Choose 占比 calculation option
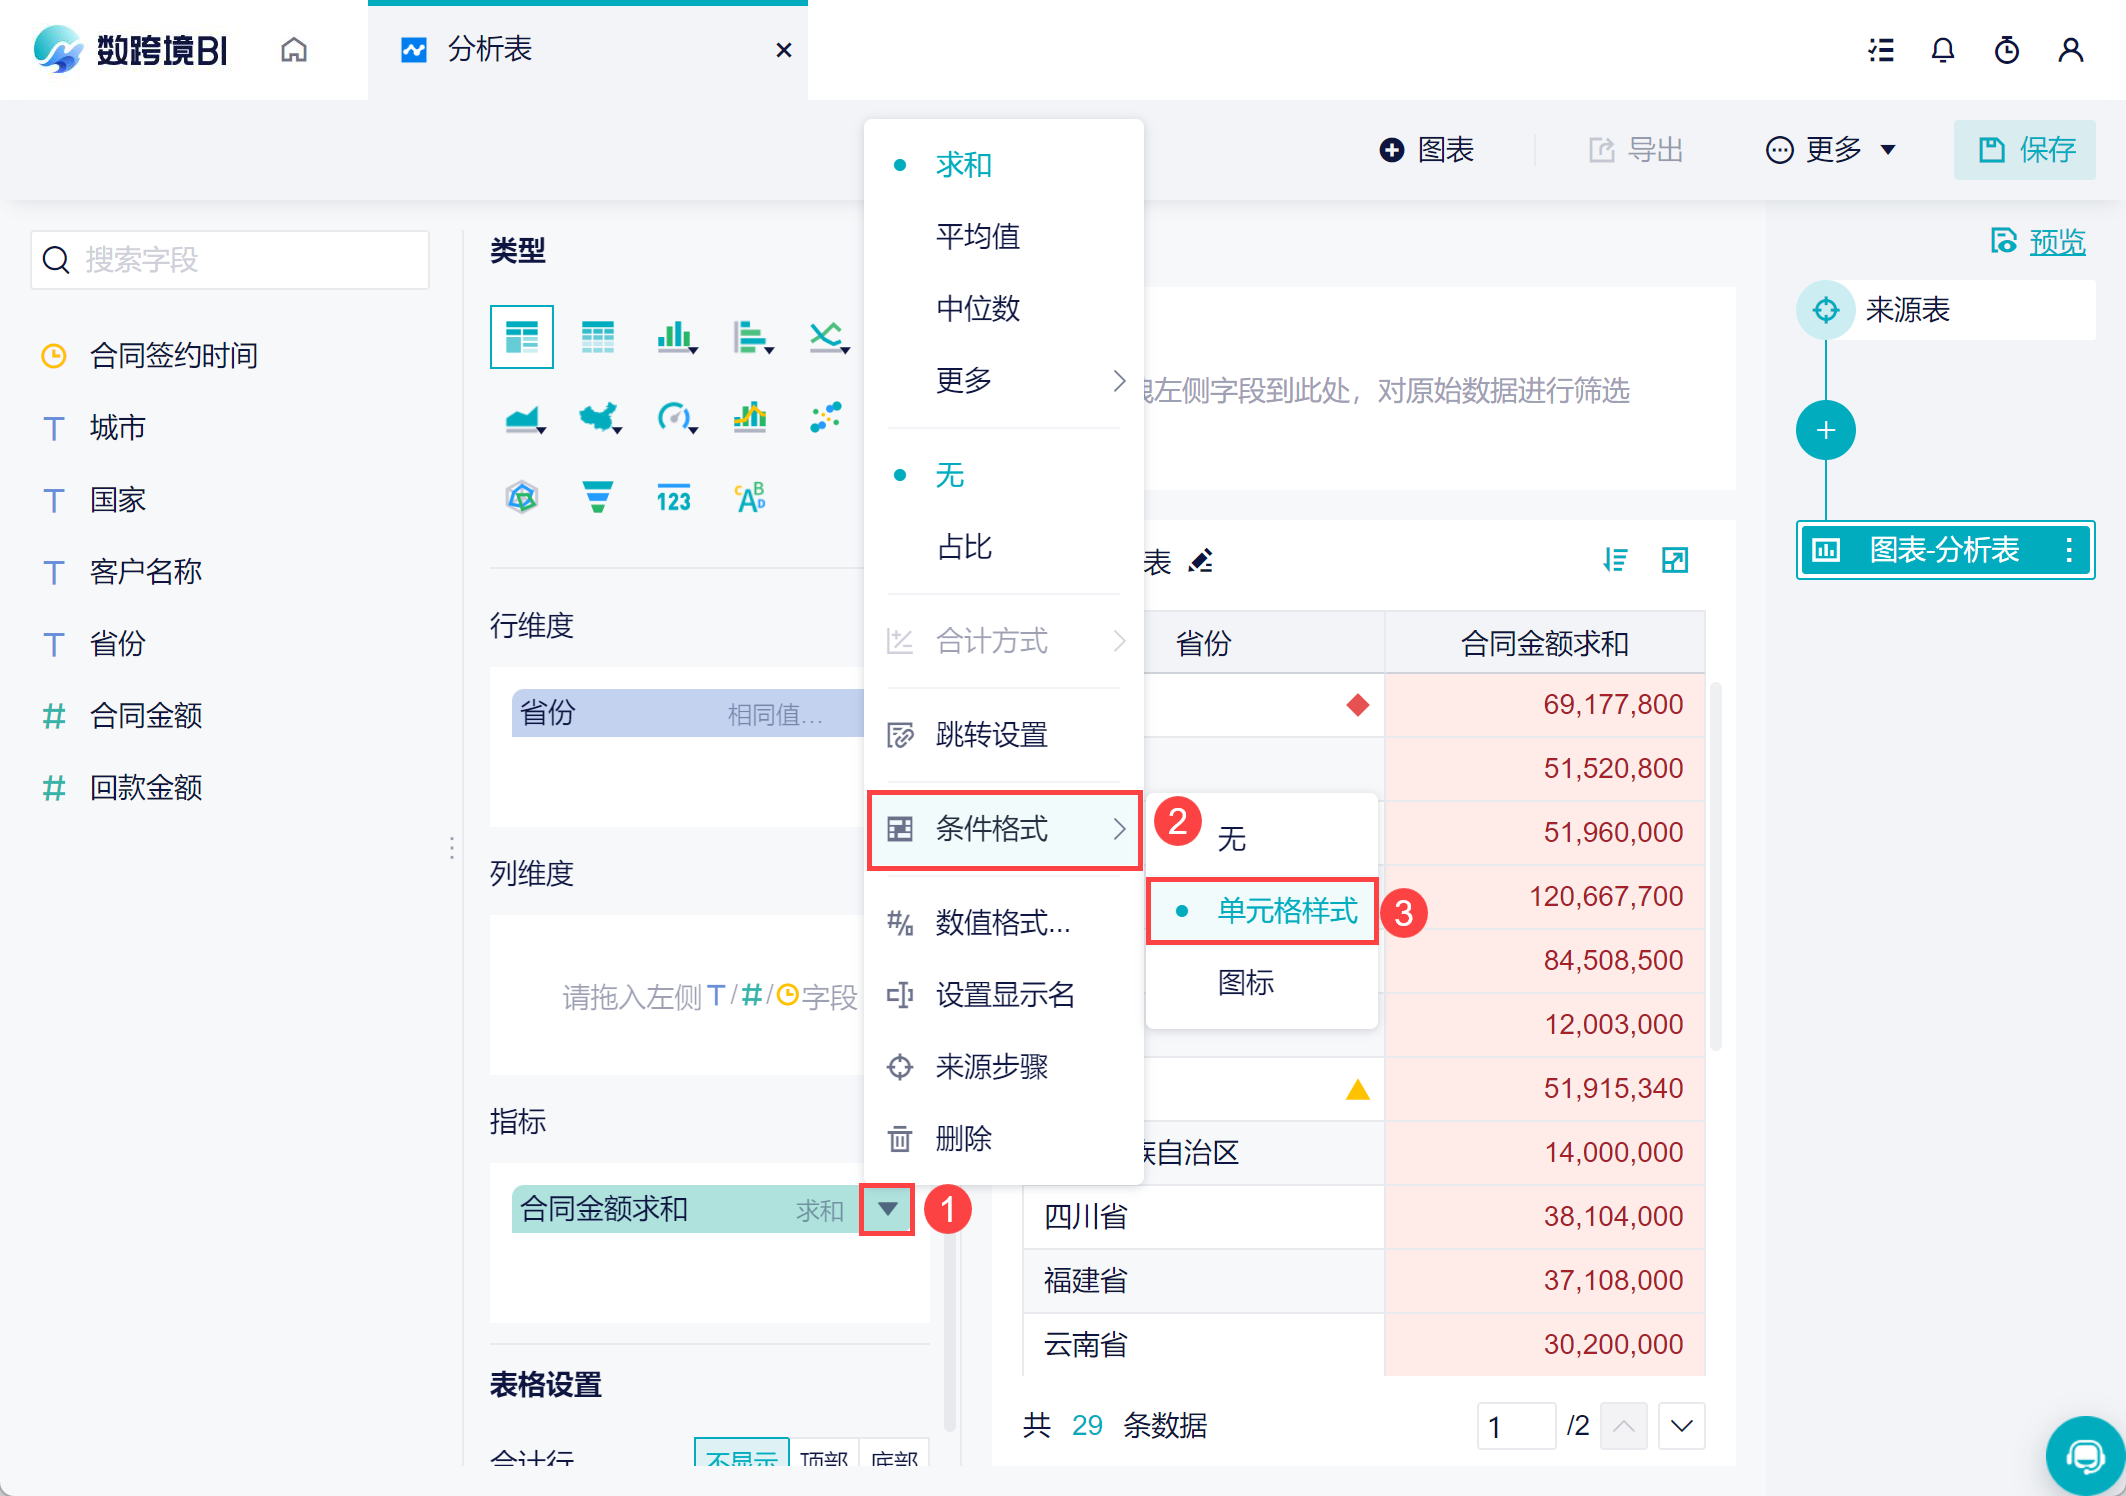Screen dimensions: 2126x1496 tap(964, 547)
